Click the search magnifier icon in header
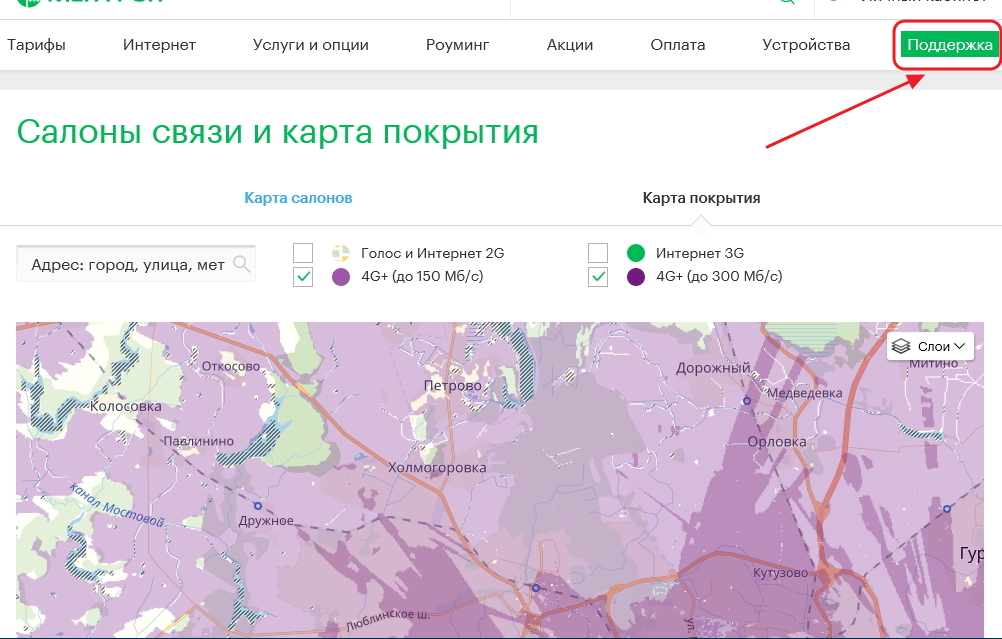 (788, 2)
